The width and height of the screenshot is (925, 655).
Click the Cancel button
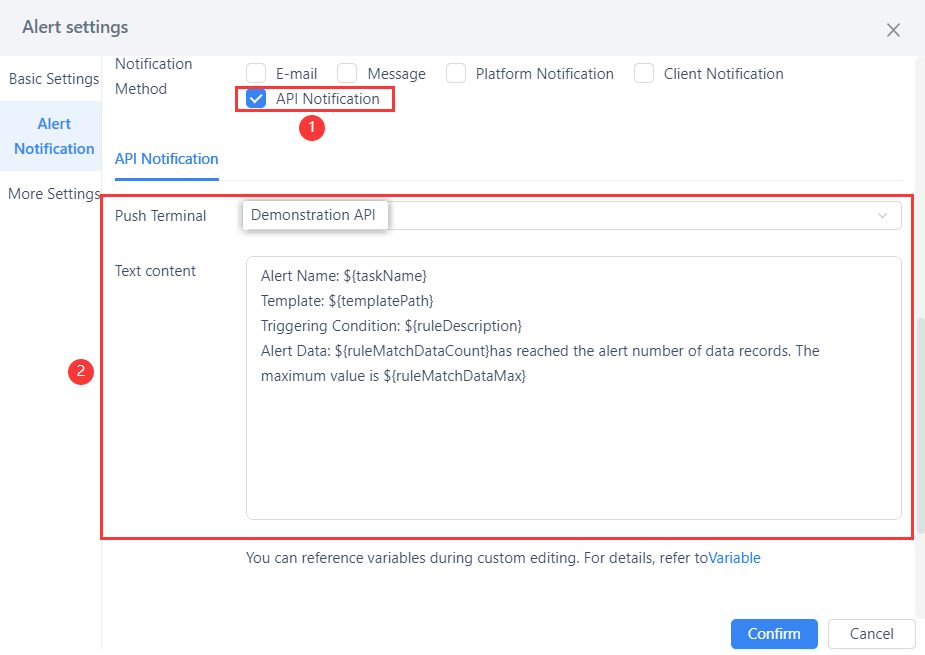click(871, 633)
